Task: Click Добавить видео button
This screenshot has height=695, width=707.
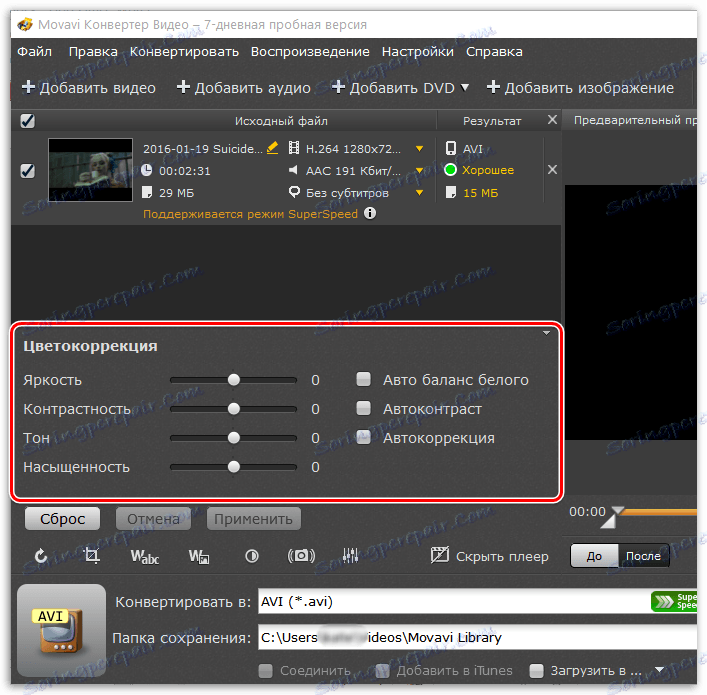Action: (89, 87)
